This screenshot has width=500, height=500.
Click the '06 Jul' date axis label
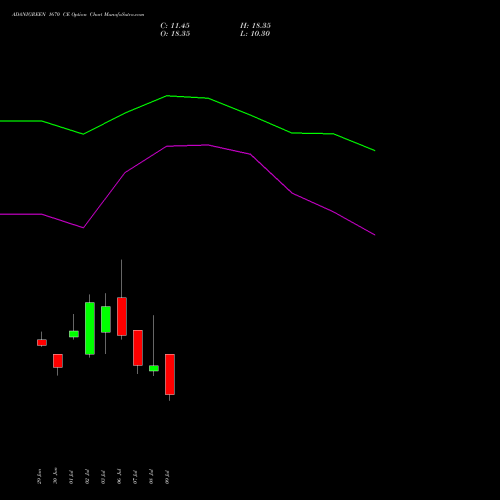click(119, 477)
